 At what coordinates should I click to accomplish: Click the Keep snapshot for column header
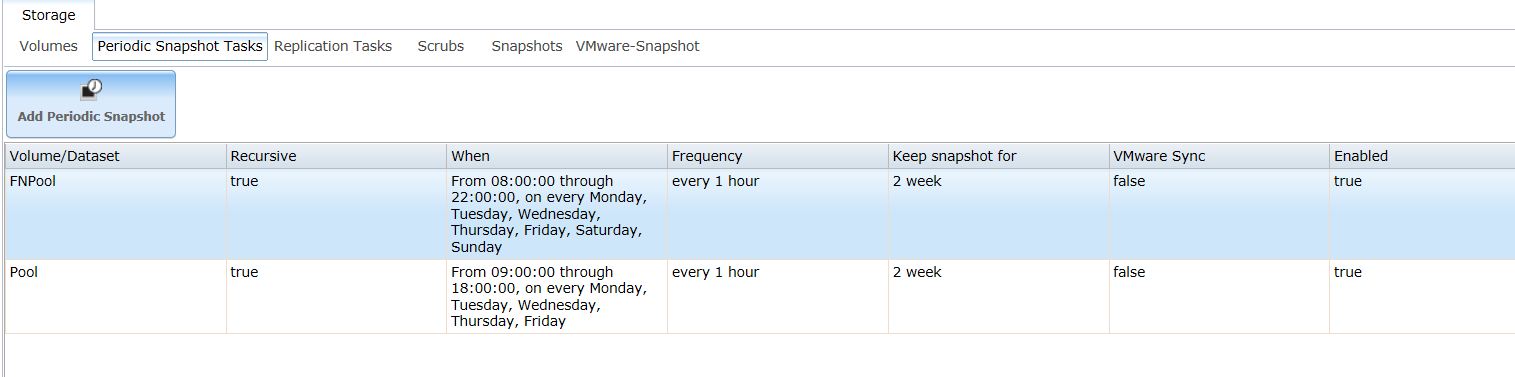pyautogui.click(x=999, y=156)
